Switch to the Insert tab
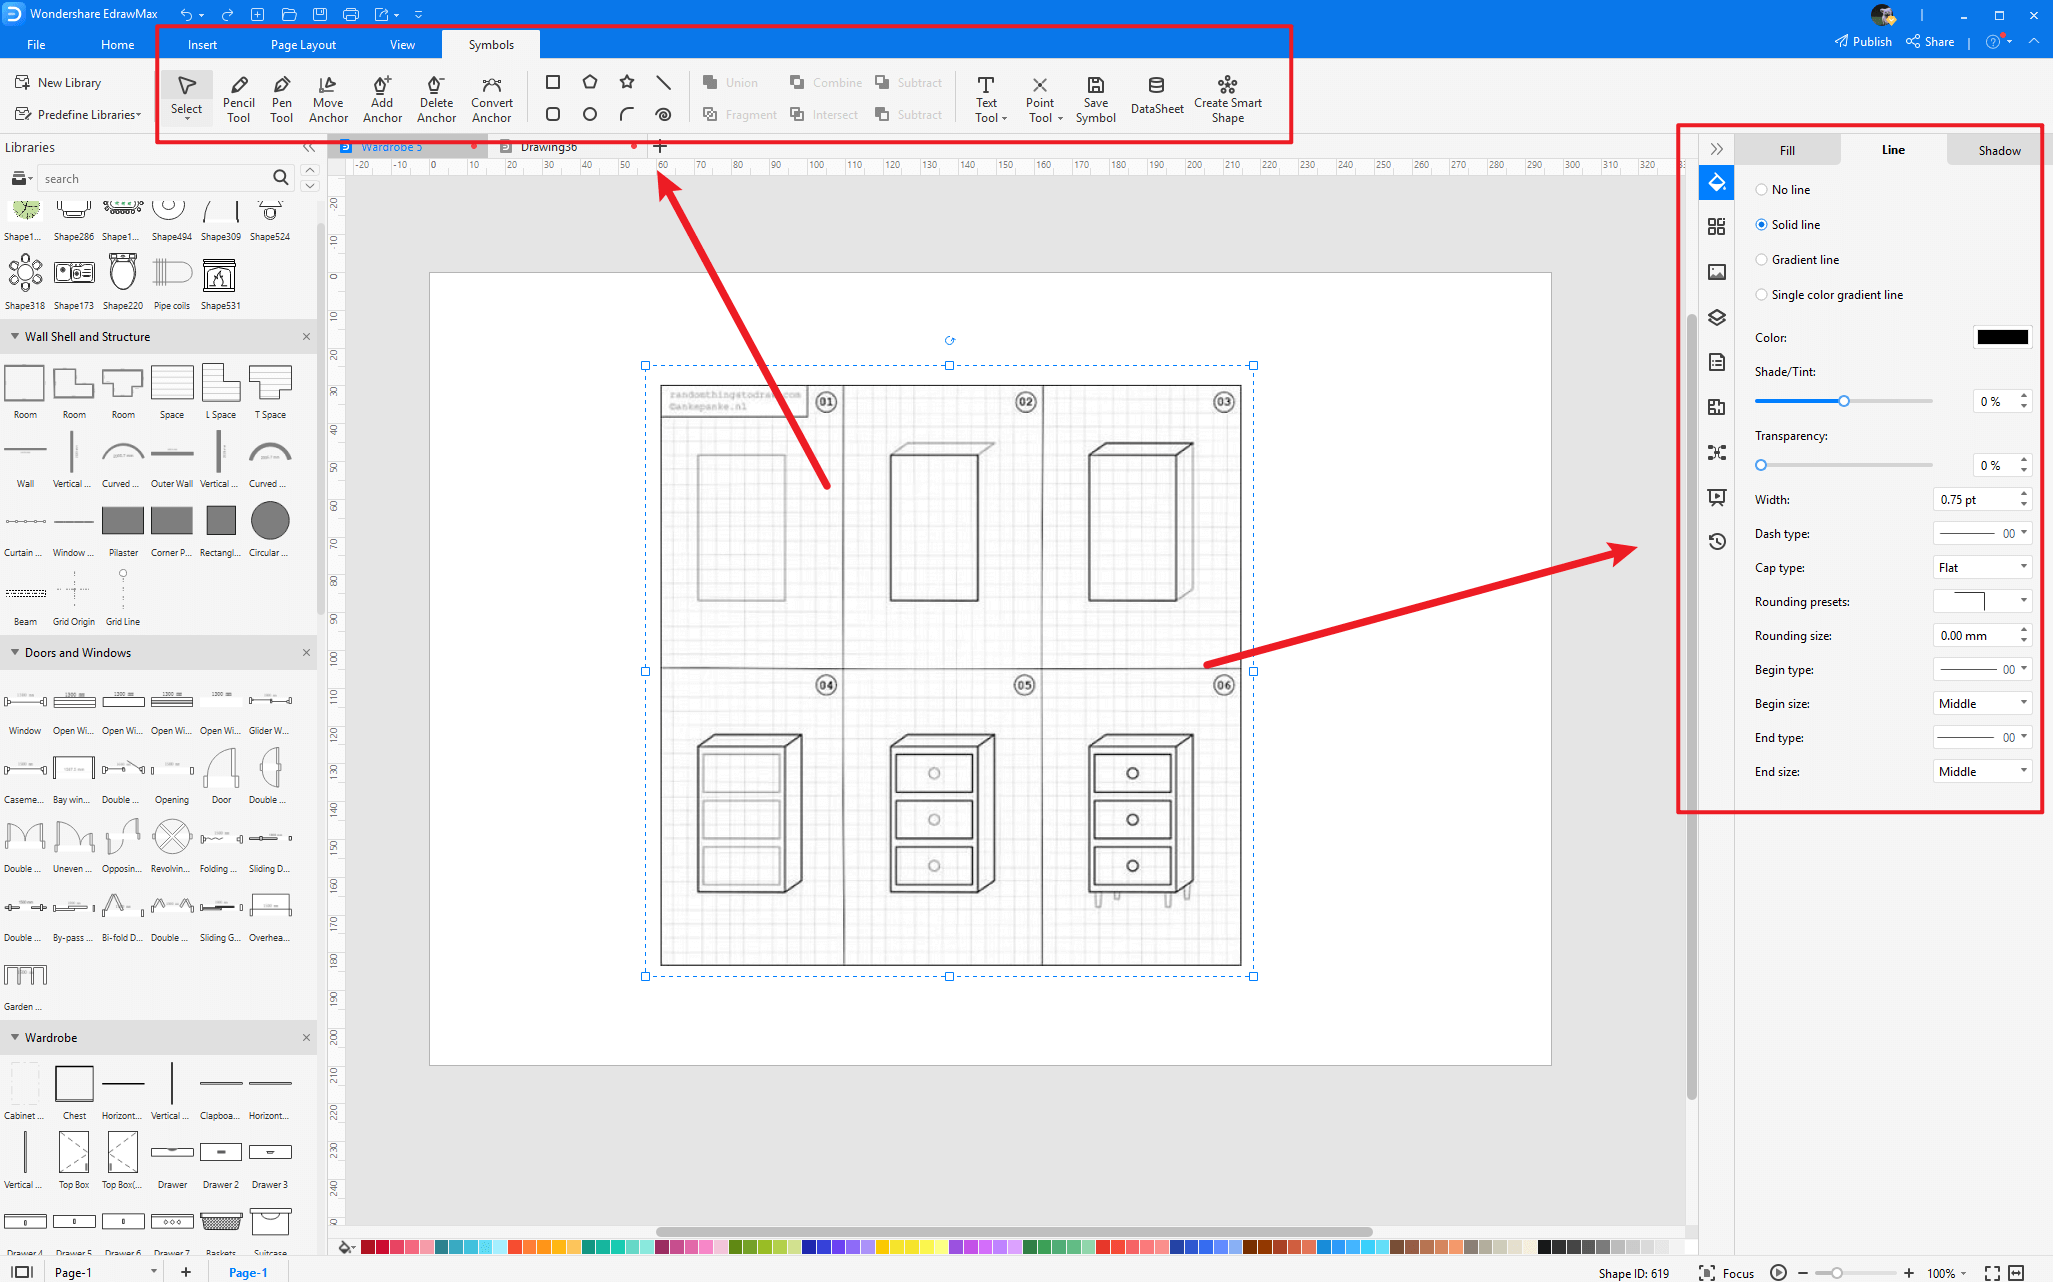Viewport: 2053px width, 1282px height. point(202,45)
